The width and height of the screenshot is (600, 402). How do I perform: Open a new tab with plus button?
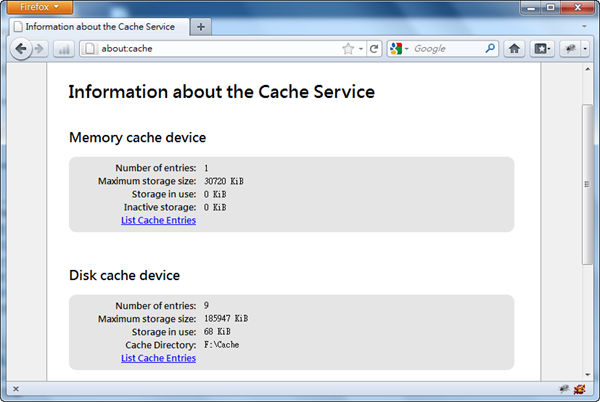[x=201, y=26]
